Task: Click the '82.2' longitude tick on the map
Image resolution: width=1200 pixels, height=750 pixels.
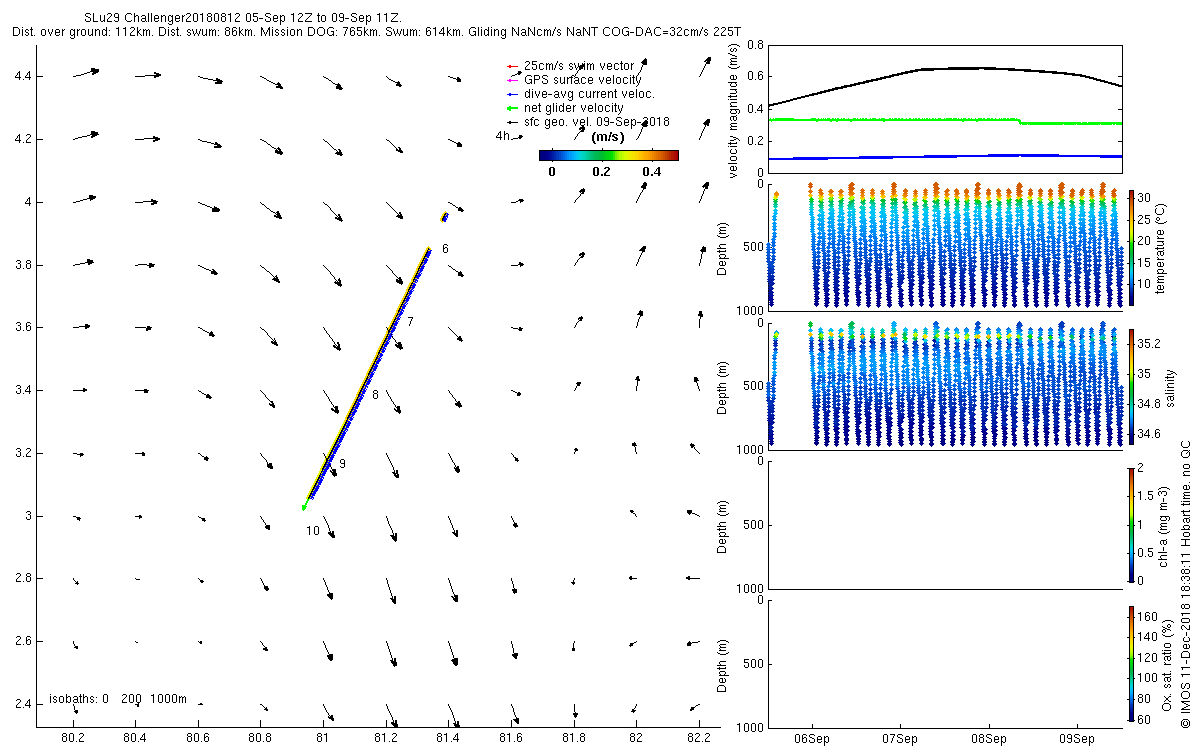Action: pyautogui.click(x=698, y=738)
